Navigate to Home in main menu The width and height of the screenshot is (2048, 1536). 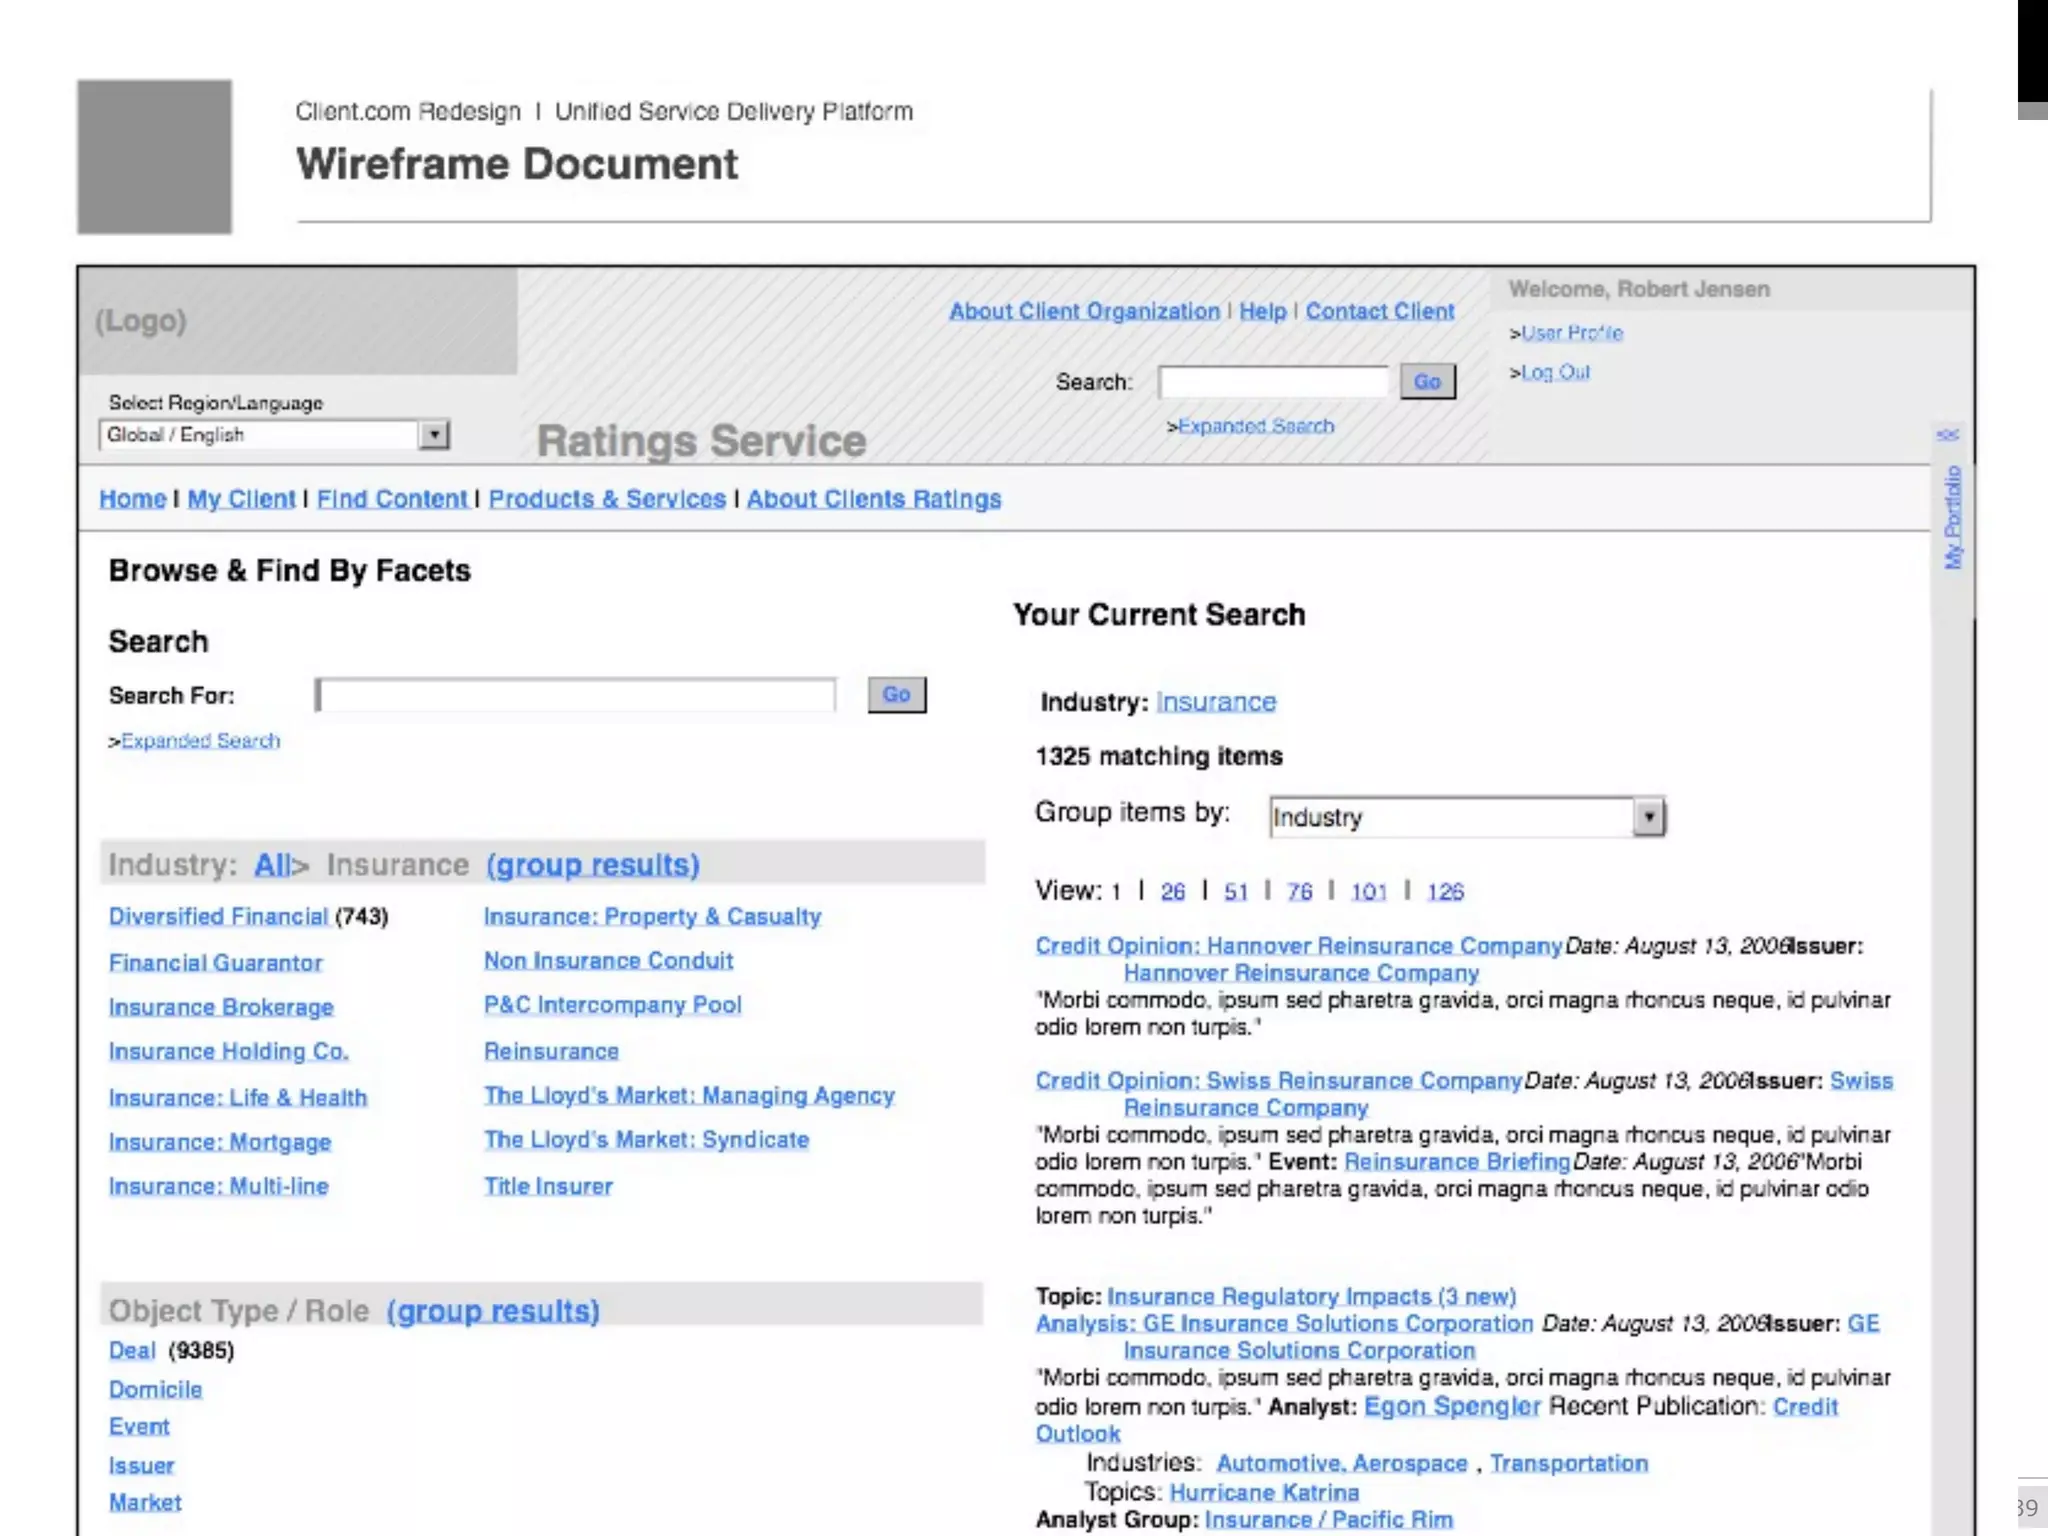click(x=132, y=498)
